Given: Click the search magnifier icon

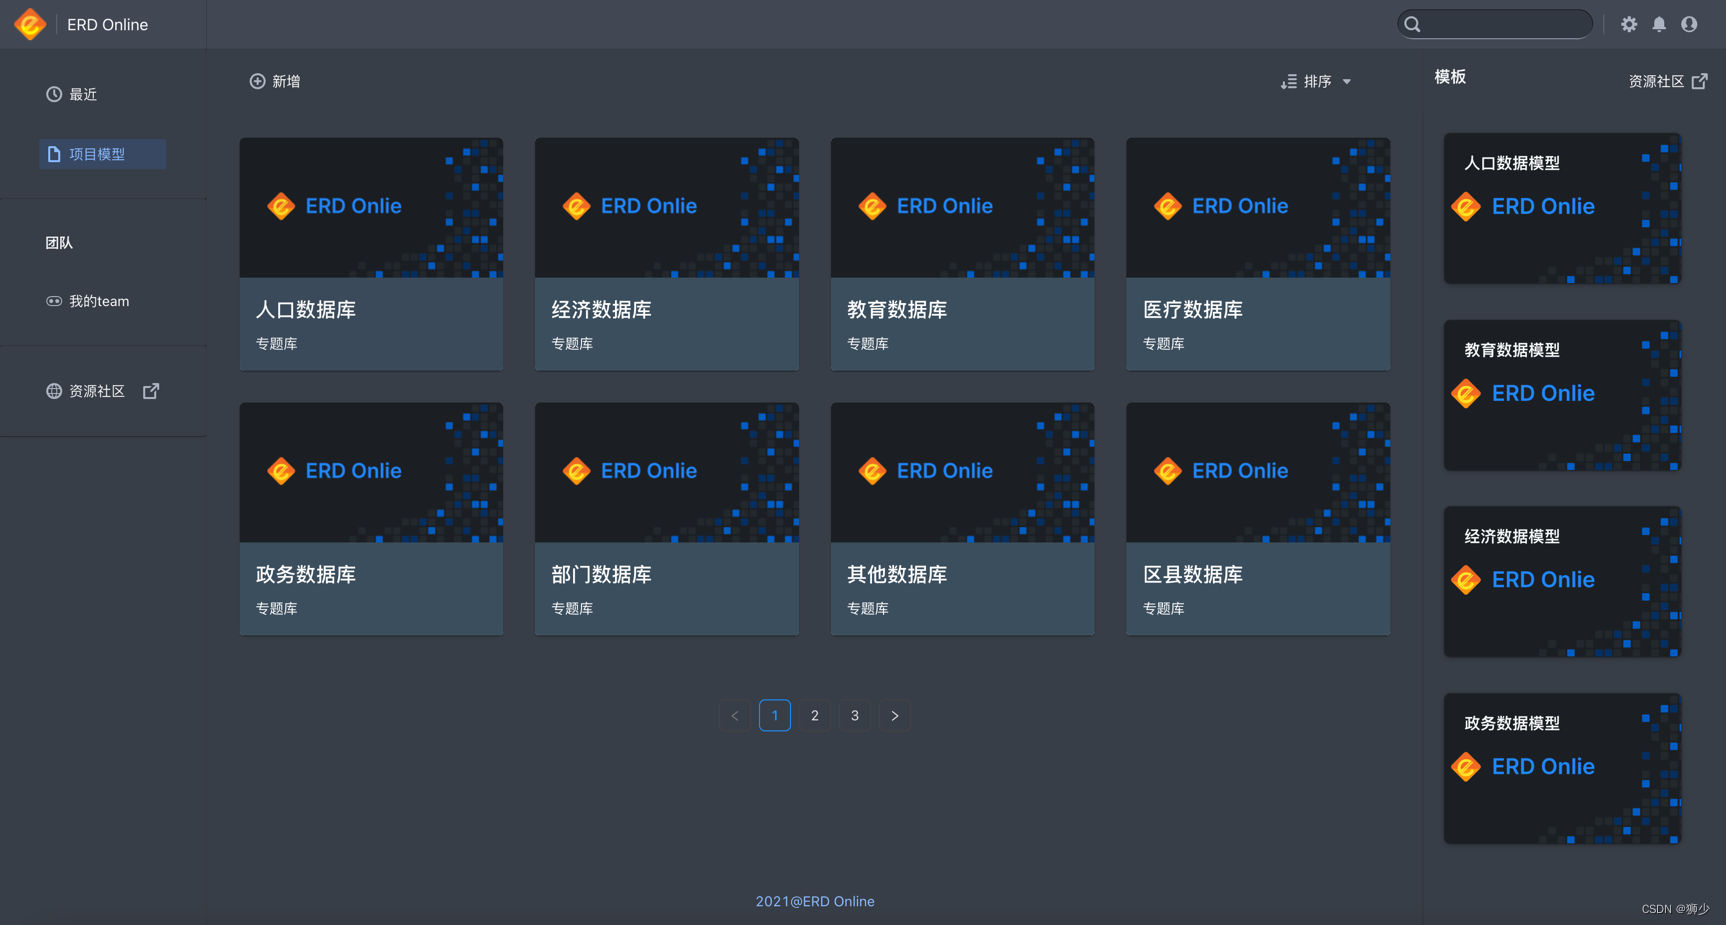Looking at the screenshot, I should (1412, 24).
